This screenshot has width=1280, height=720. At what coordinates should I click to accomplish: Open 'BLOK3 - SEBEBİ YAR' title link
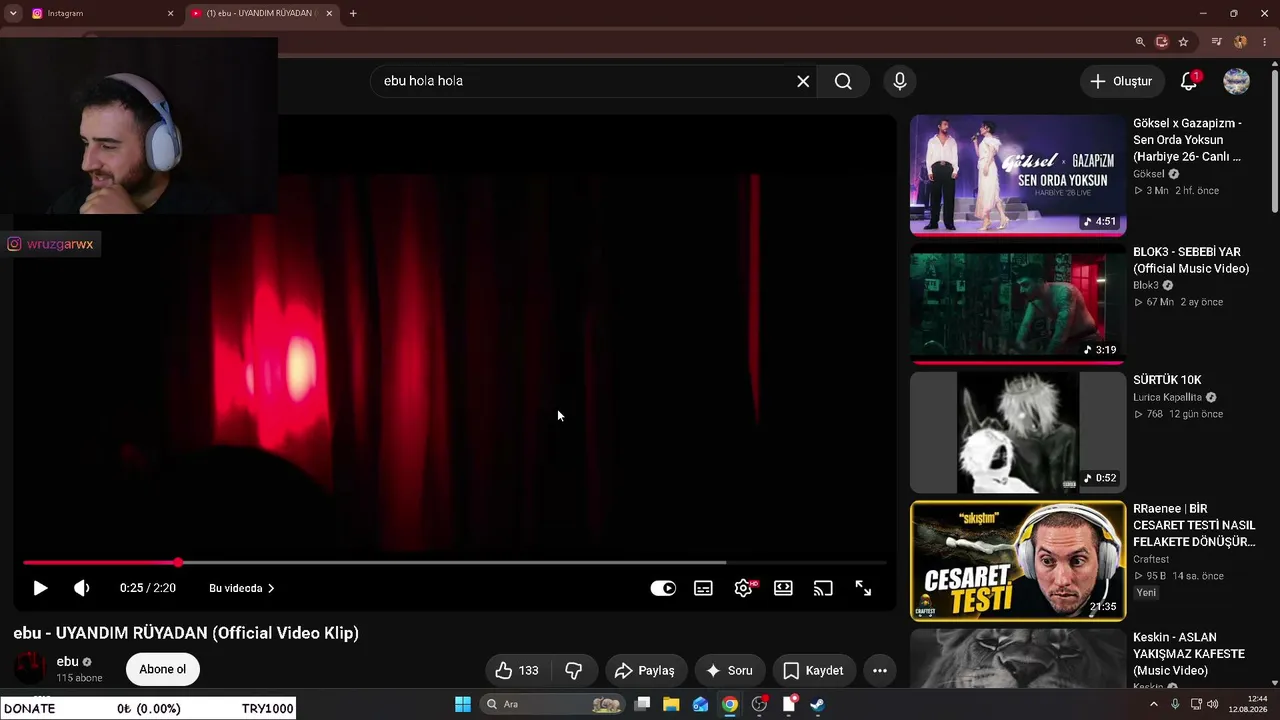[x=1191, y=260]
